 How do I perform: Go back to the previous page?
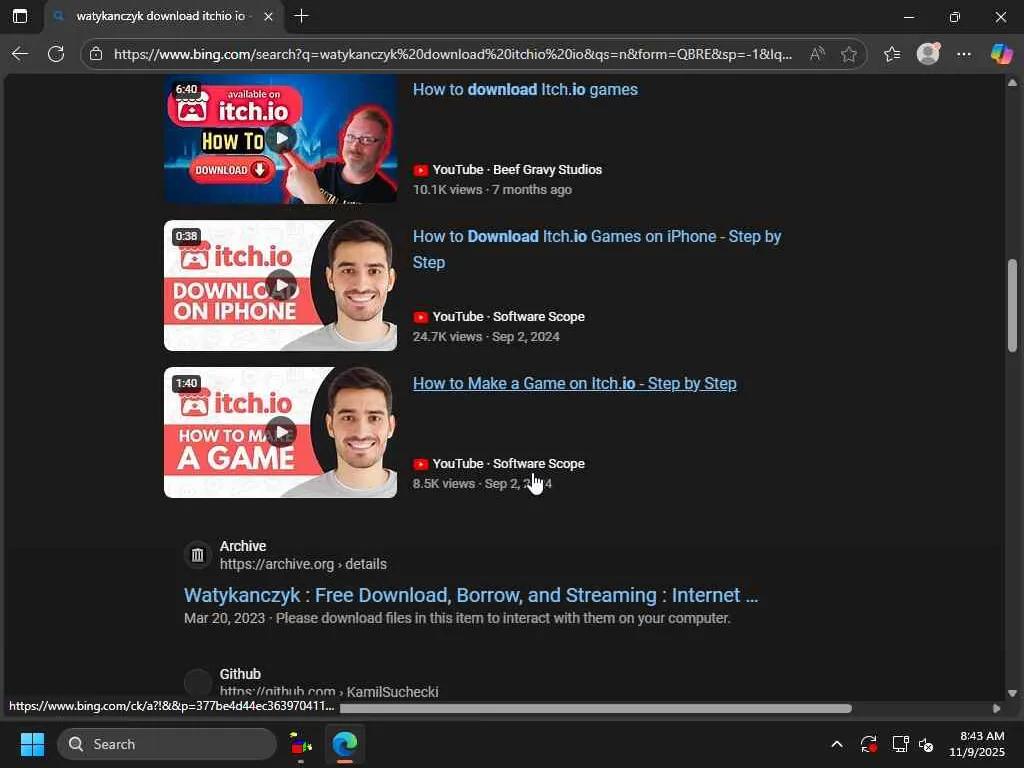coord(20,54)
